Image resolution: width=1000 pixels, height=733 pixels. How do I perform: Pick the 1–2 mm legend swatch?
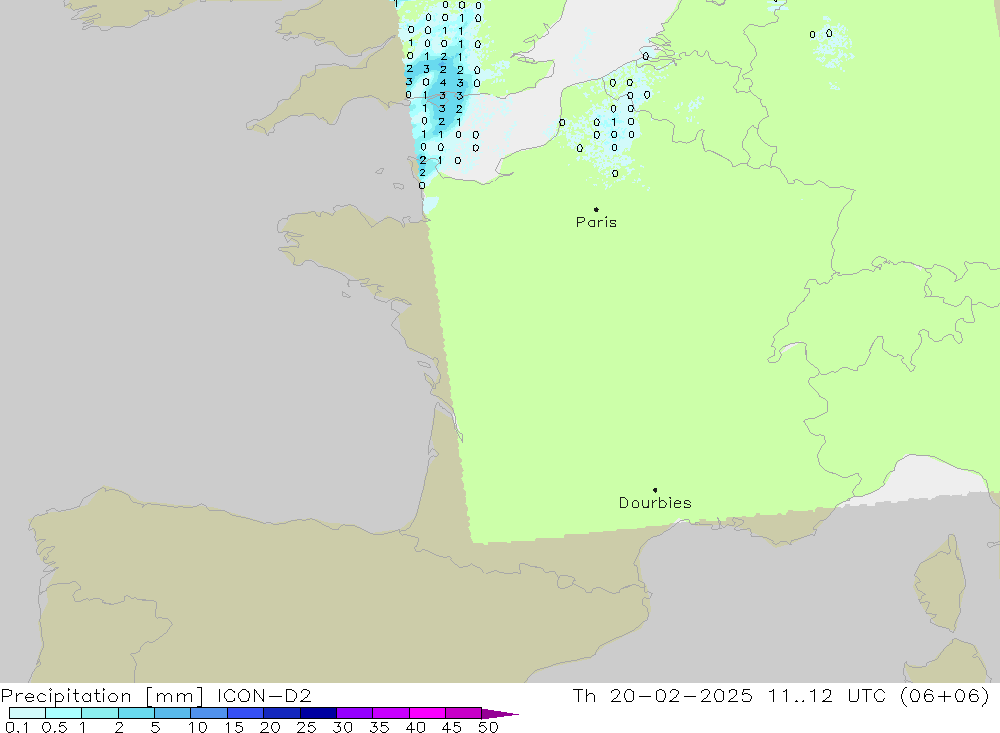click(x=100, y=713)
